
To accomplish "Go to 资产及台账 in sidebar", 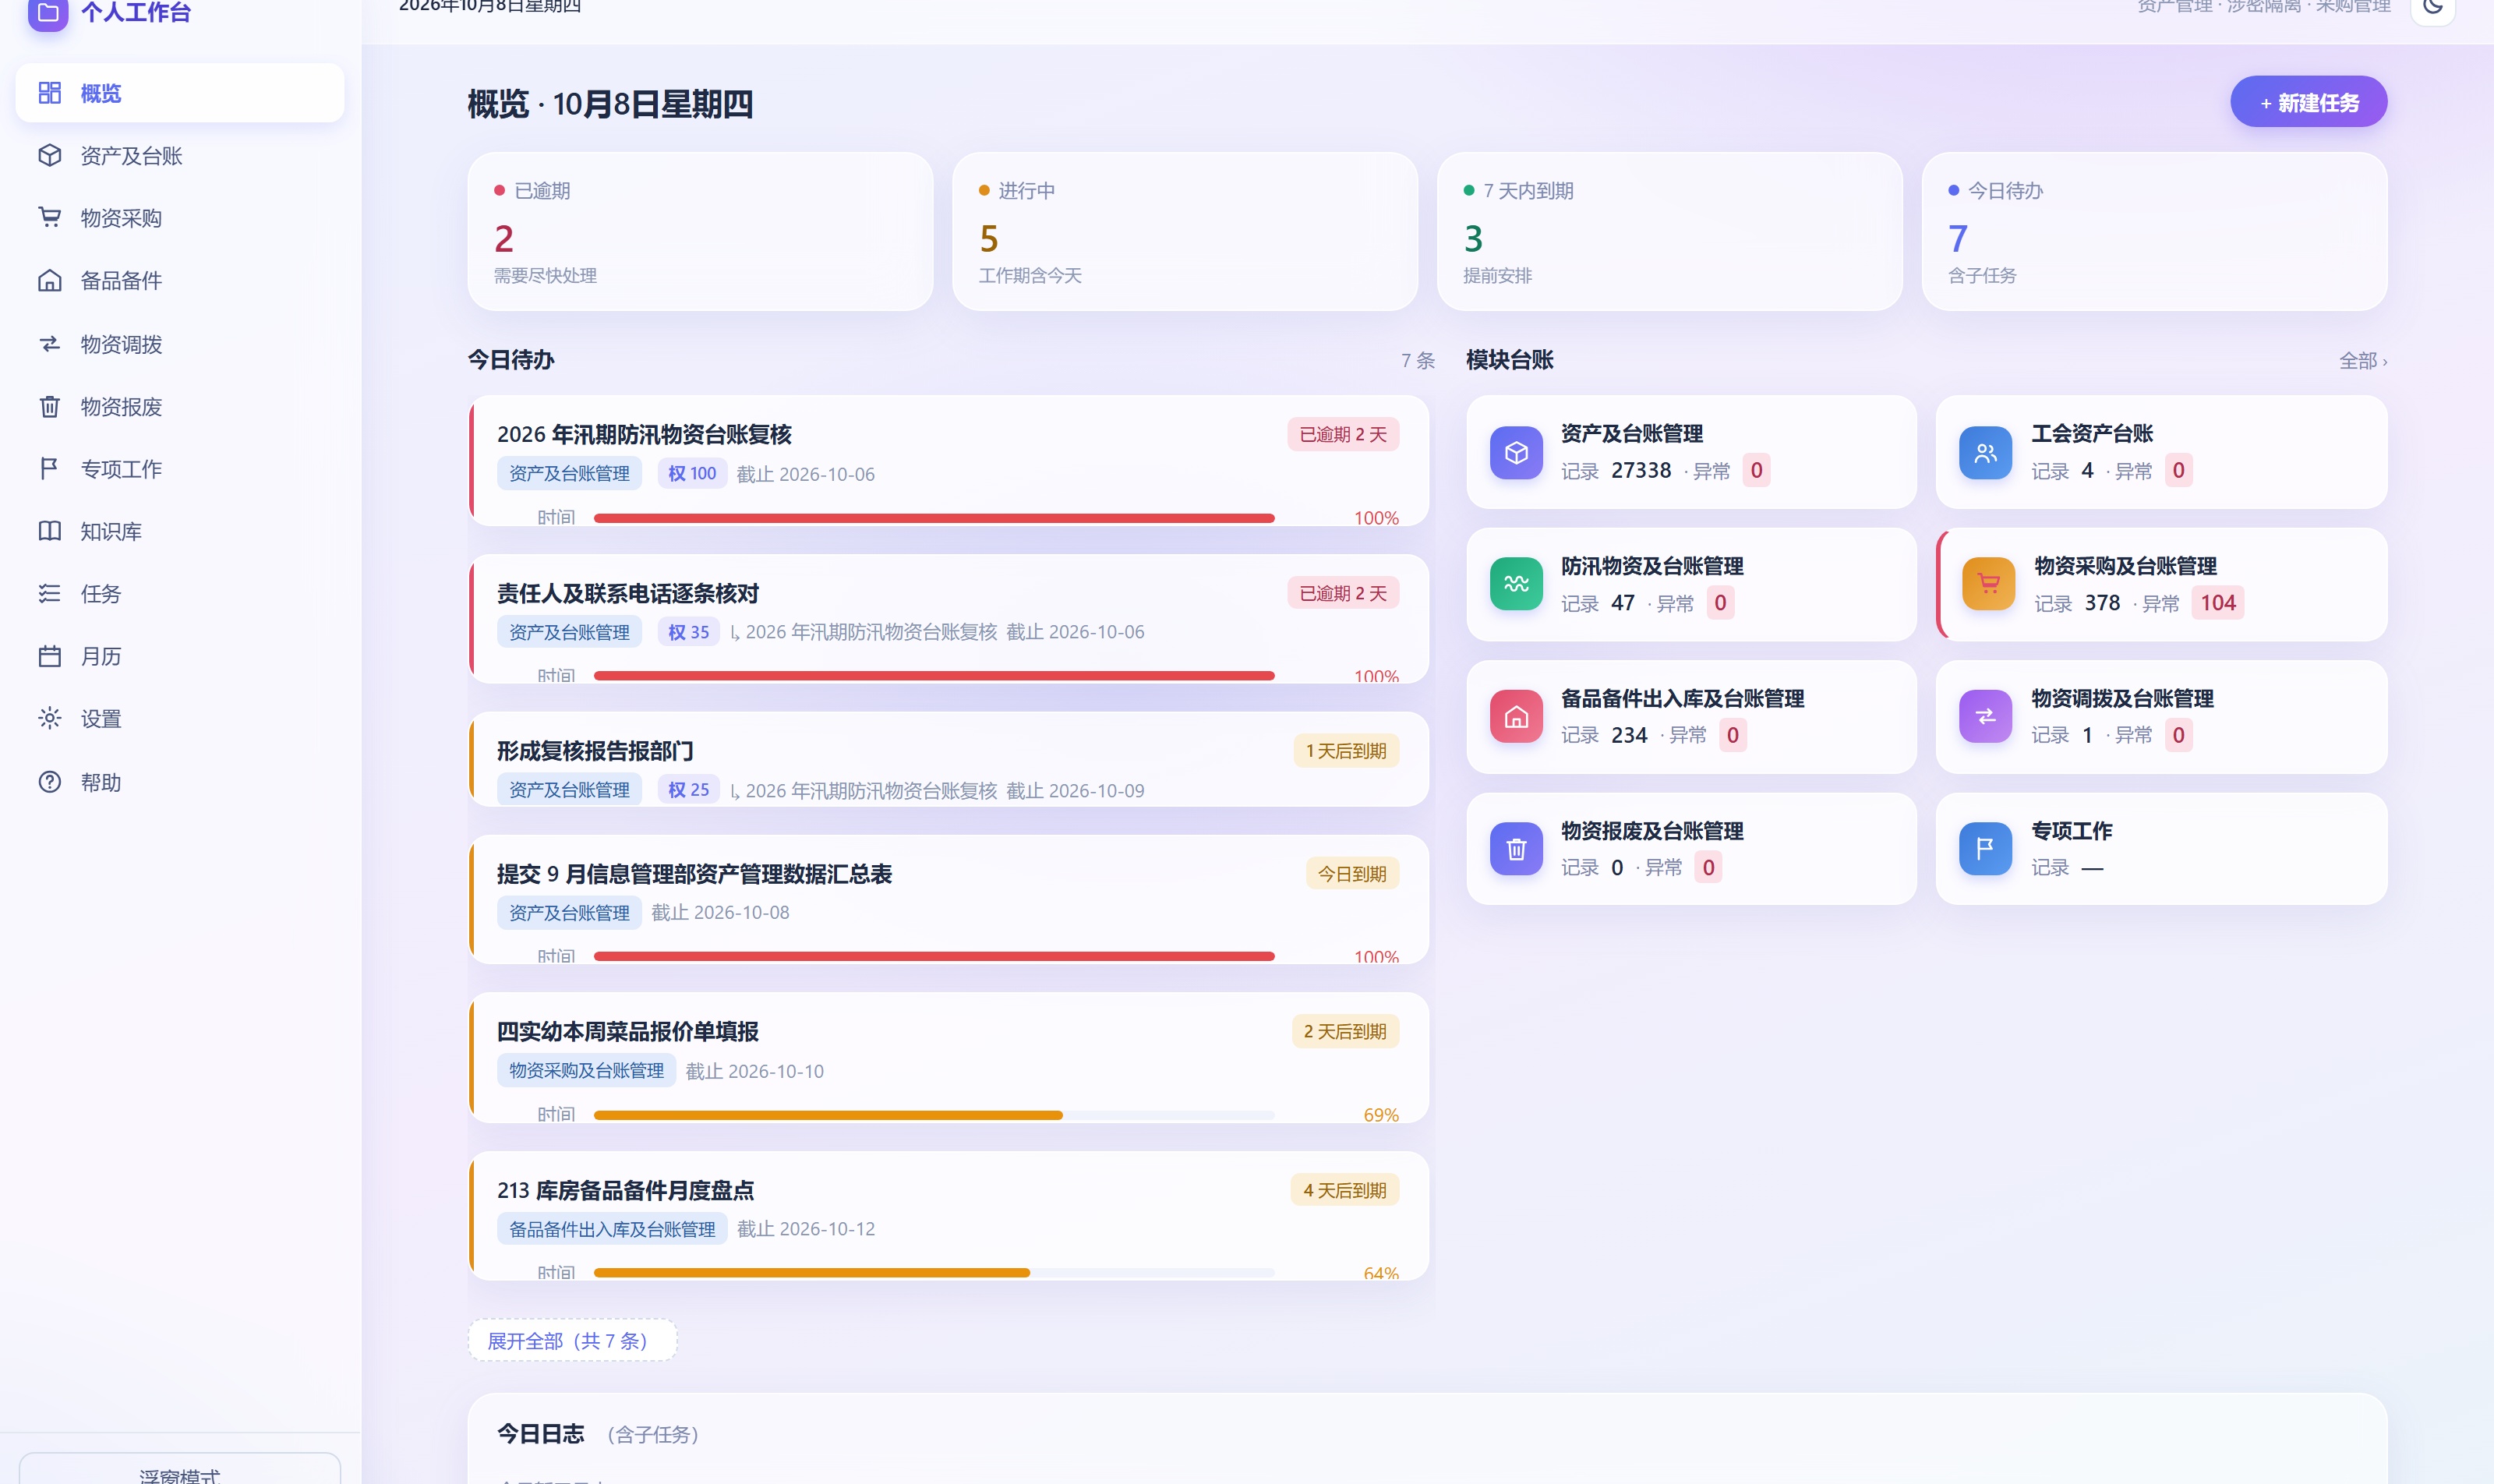I will [180, 155].
